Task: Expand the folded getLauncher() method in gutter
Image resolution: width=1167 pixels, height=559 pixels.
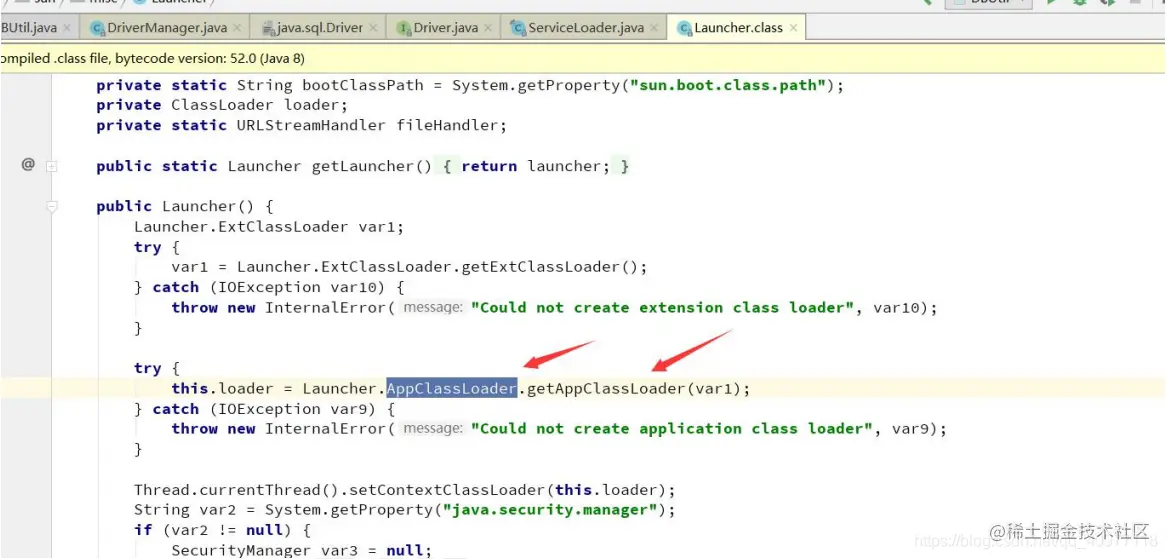Action: click(51, 167)
